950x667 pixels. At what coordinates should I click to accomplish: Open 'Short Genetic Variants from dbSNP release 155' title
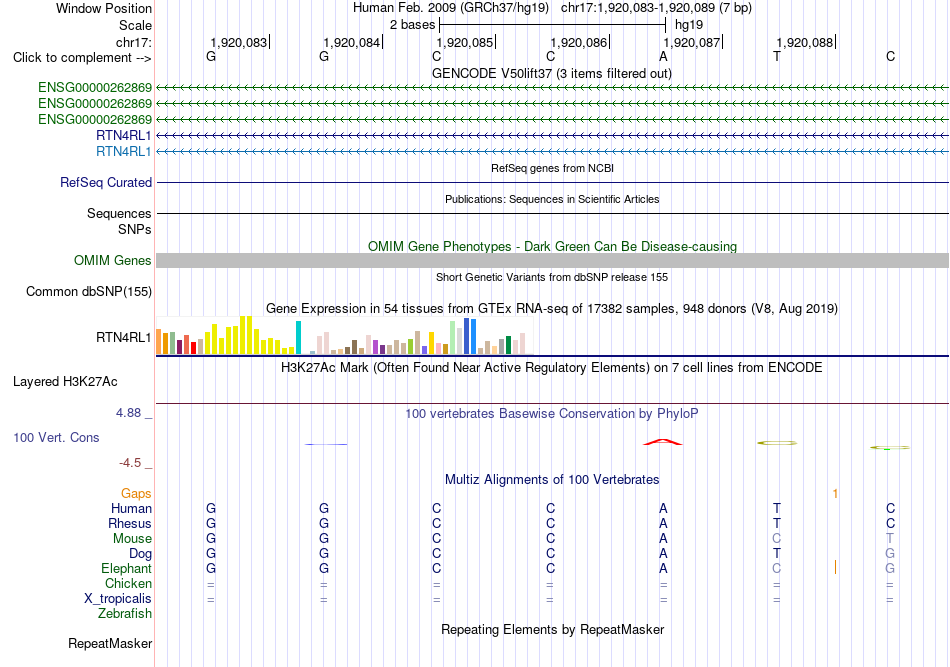point(552,277)
